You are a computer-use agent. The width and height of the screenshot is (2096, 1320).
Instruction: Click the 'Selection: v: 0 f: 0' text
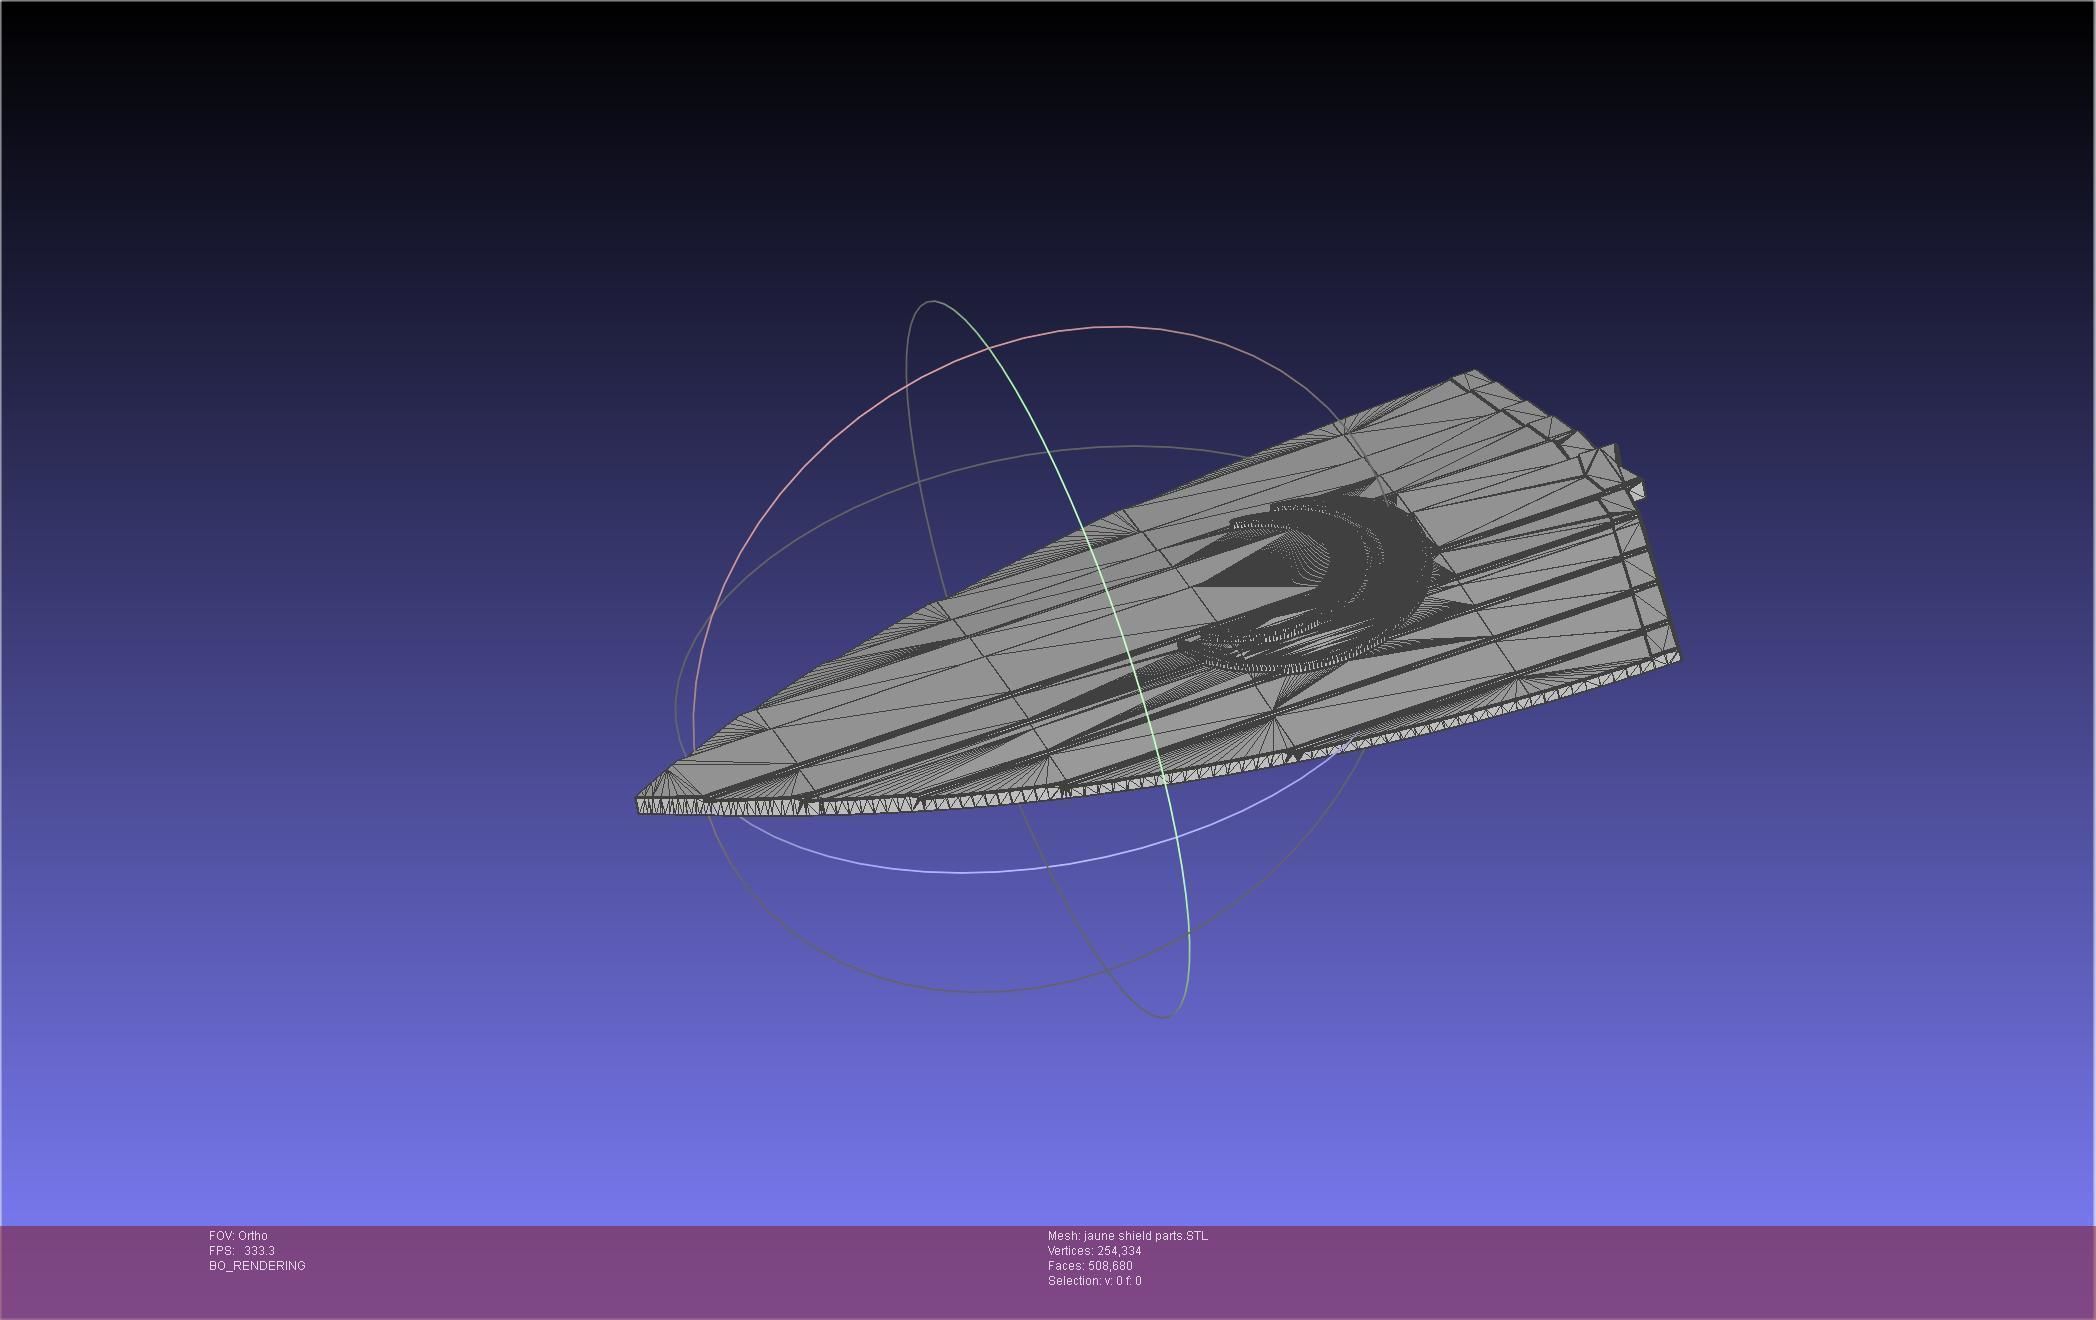tap(1094, 1281)
